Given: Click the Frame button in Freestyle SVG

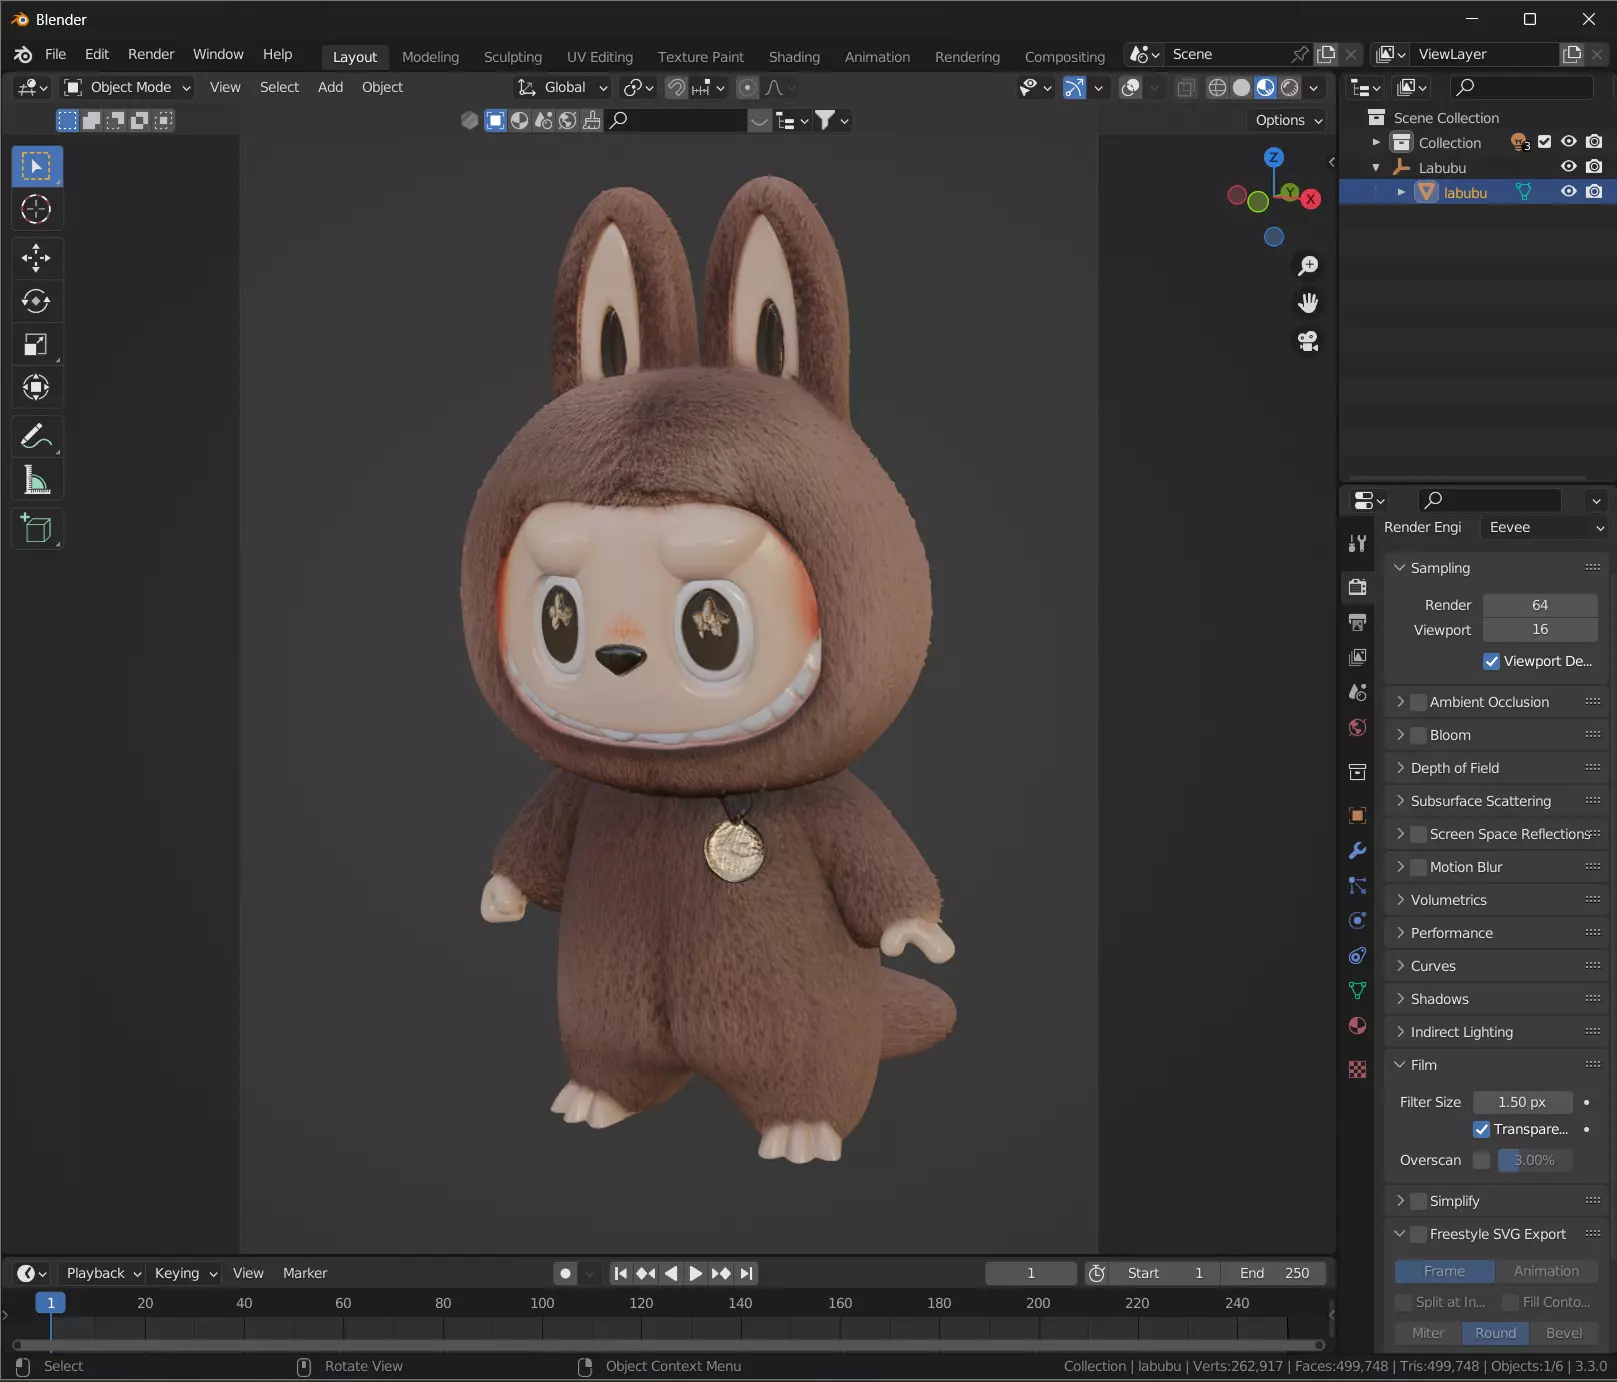Looking at the screenshot, I should 1445,1271.
